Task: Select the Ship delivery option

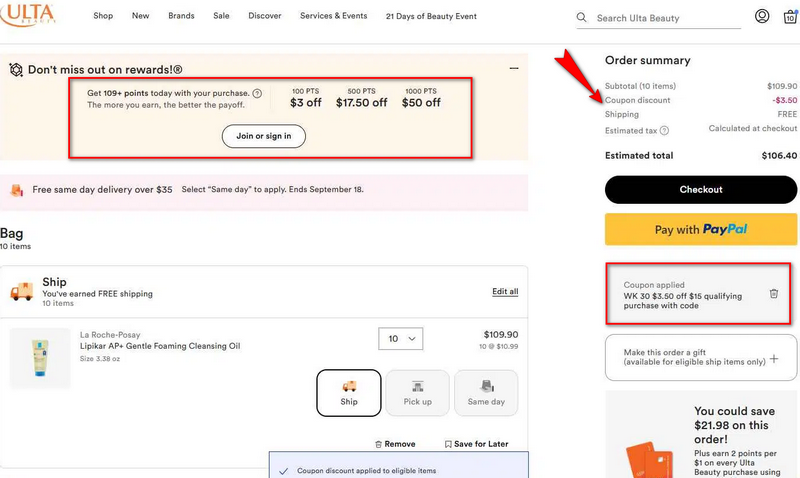Action: (348, 392)
